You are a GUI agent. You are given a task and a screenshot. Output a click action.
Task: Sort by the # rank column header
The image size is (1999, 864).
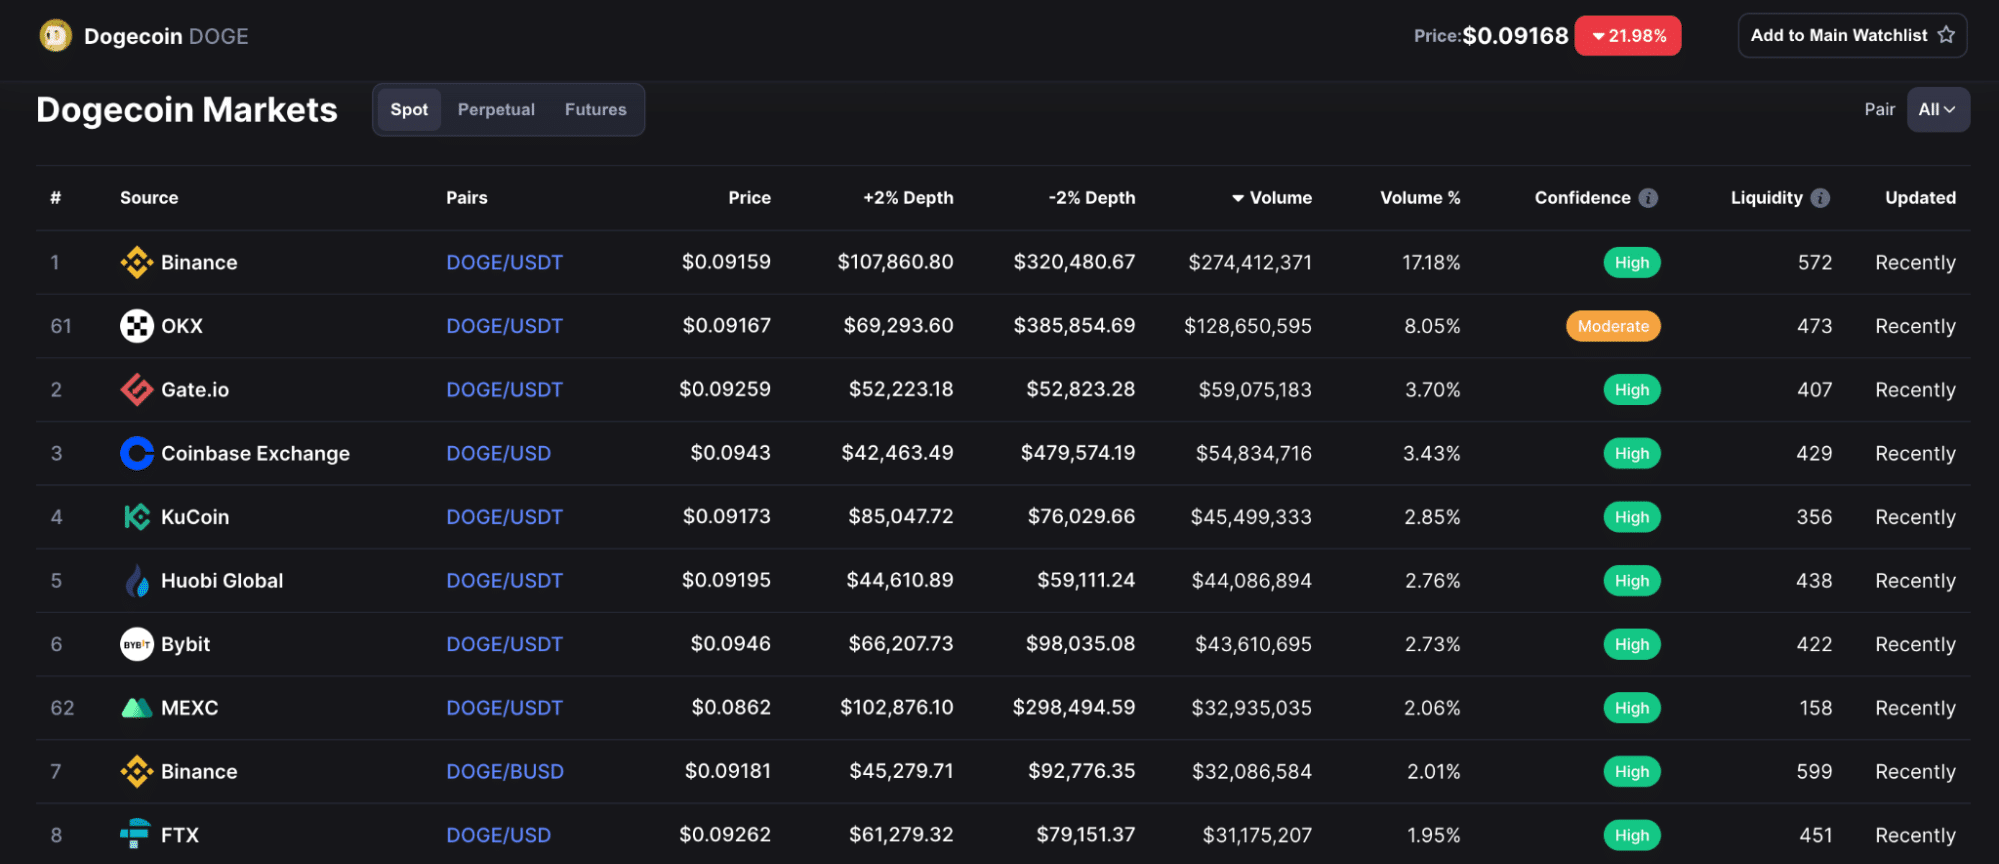56,198
